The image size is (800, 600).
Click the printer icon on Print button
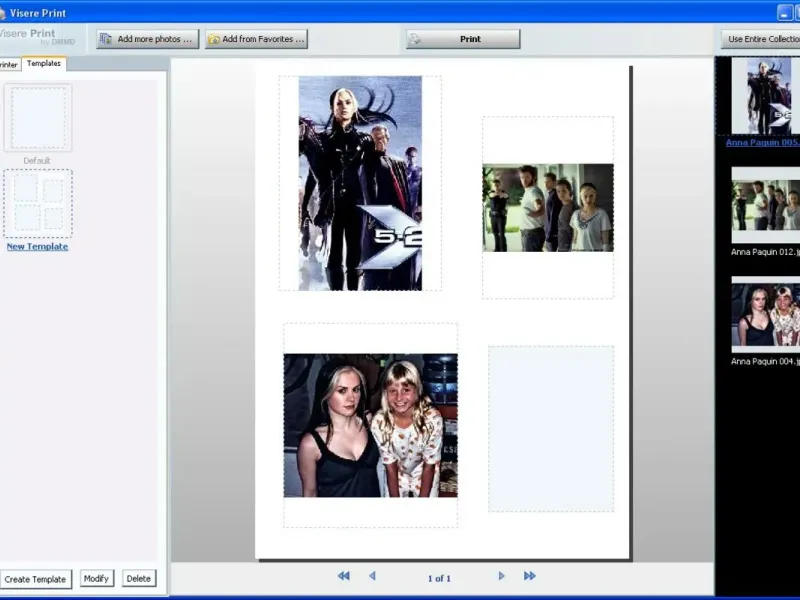(415, 39)
